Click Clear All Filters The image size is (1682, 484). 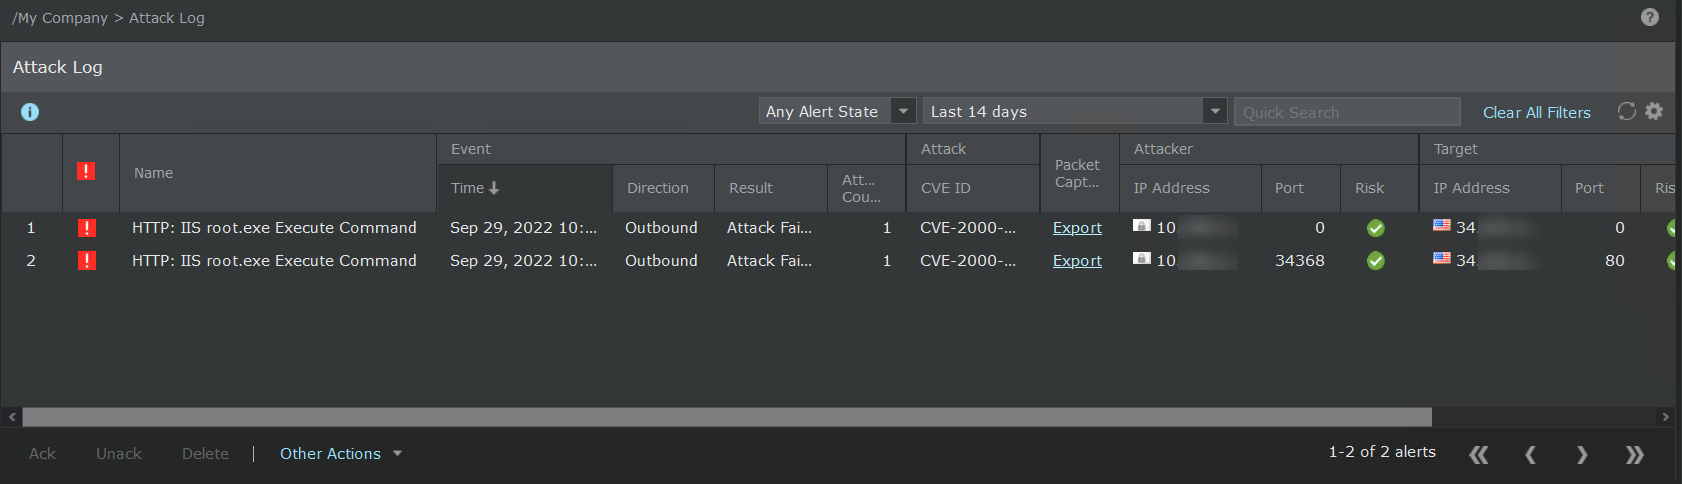click(x=1536, y=113)
